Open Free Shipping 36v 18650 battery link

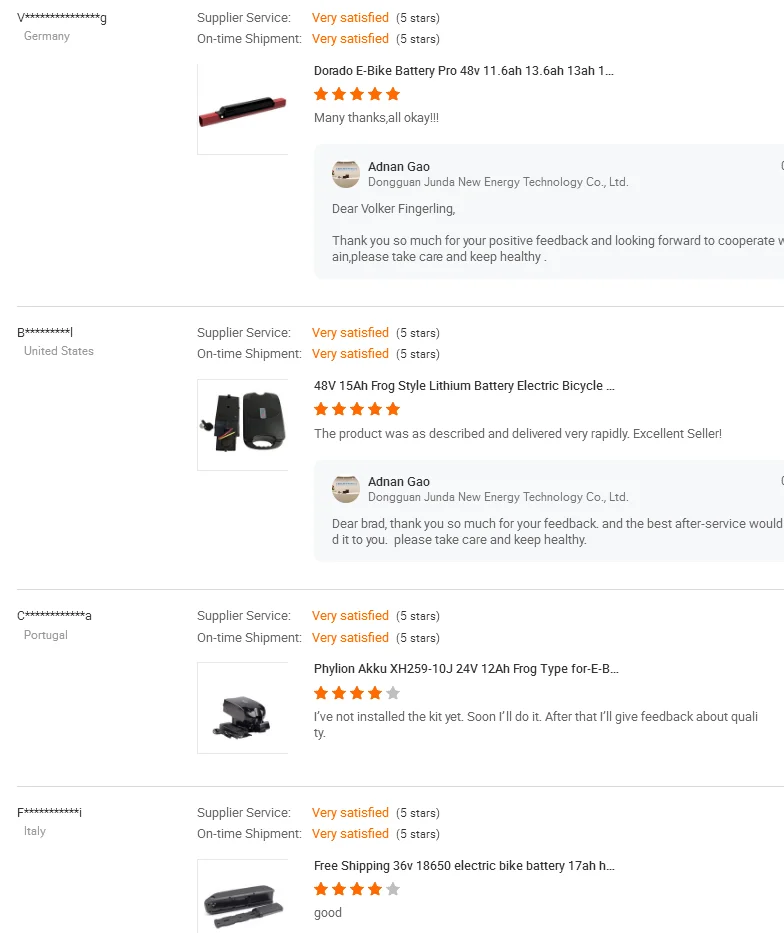point(464,866)
